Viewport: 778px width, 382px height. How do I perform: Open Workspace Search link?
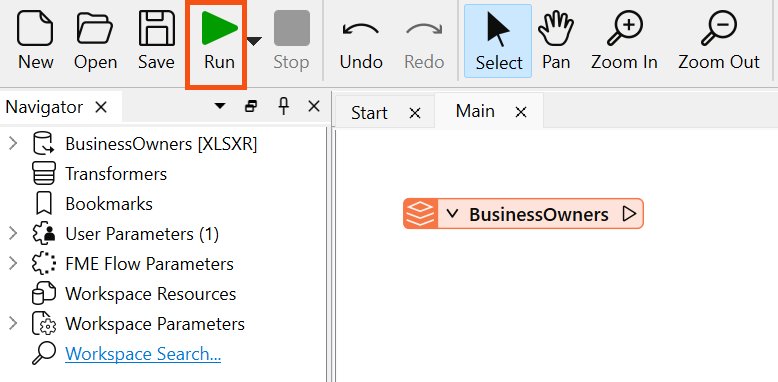coord(143,354)
